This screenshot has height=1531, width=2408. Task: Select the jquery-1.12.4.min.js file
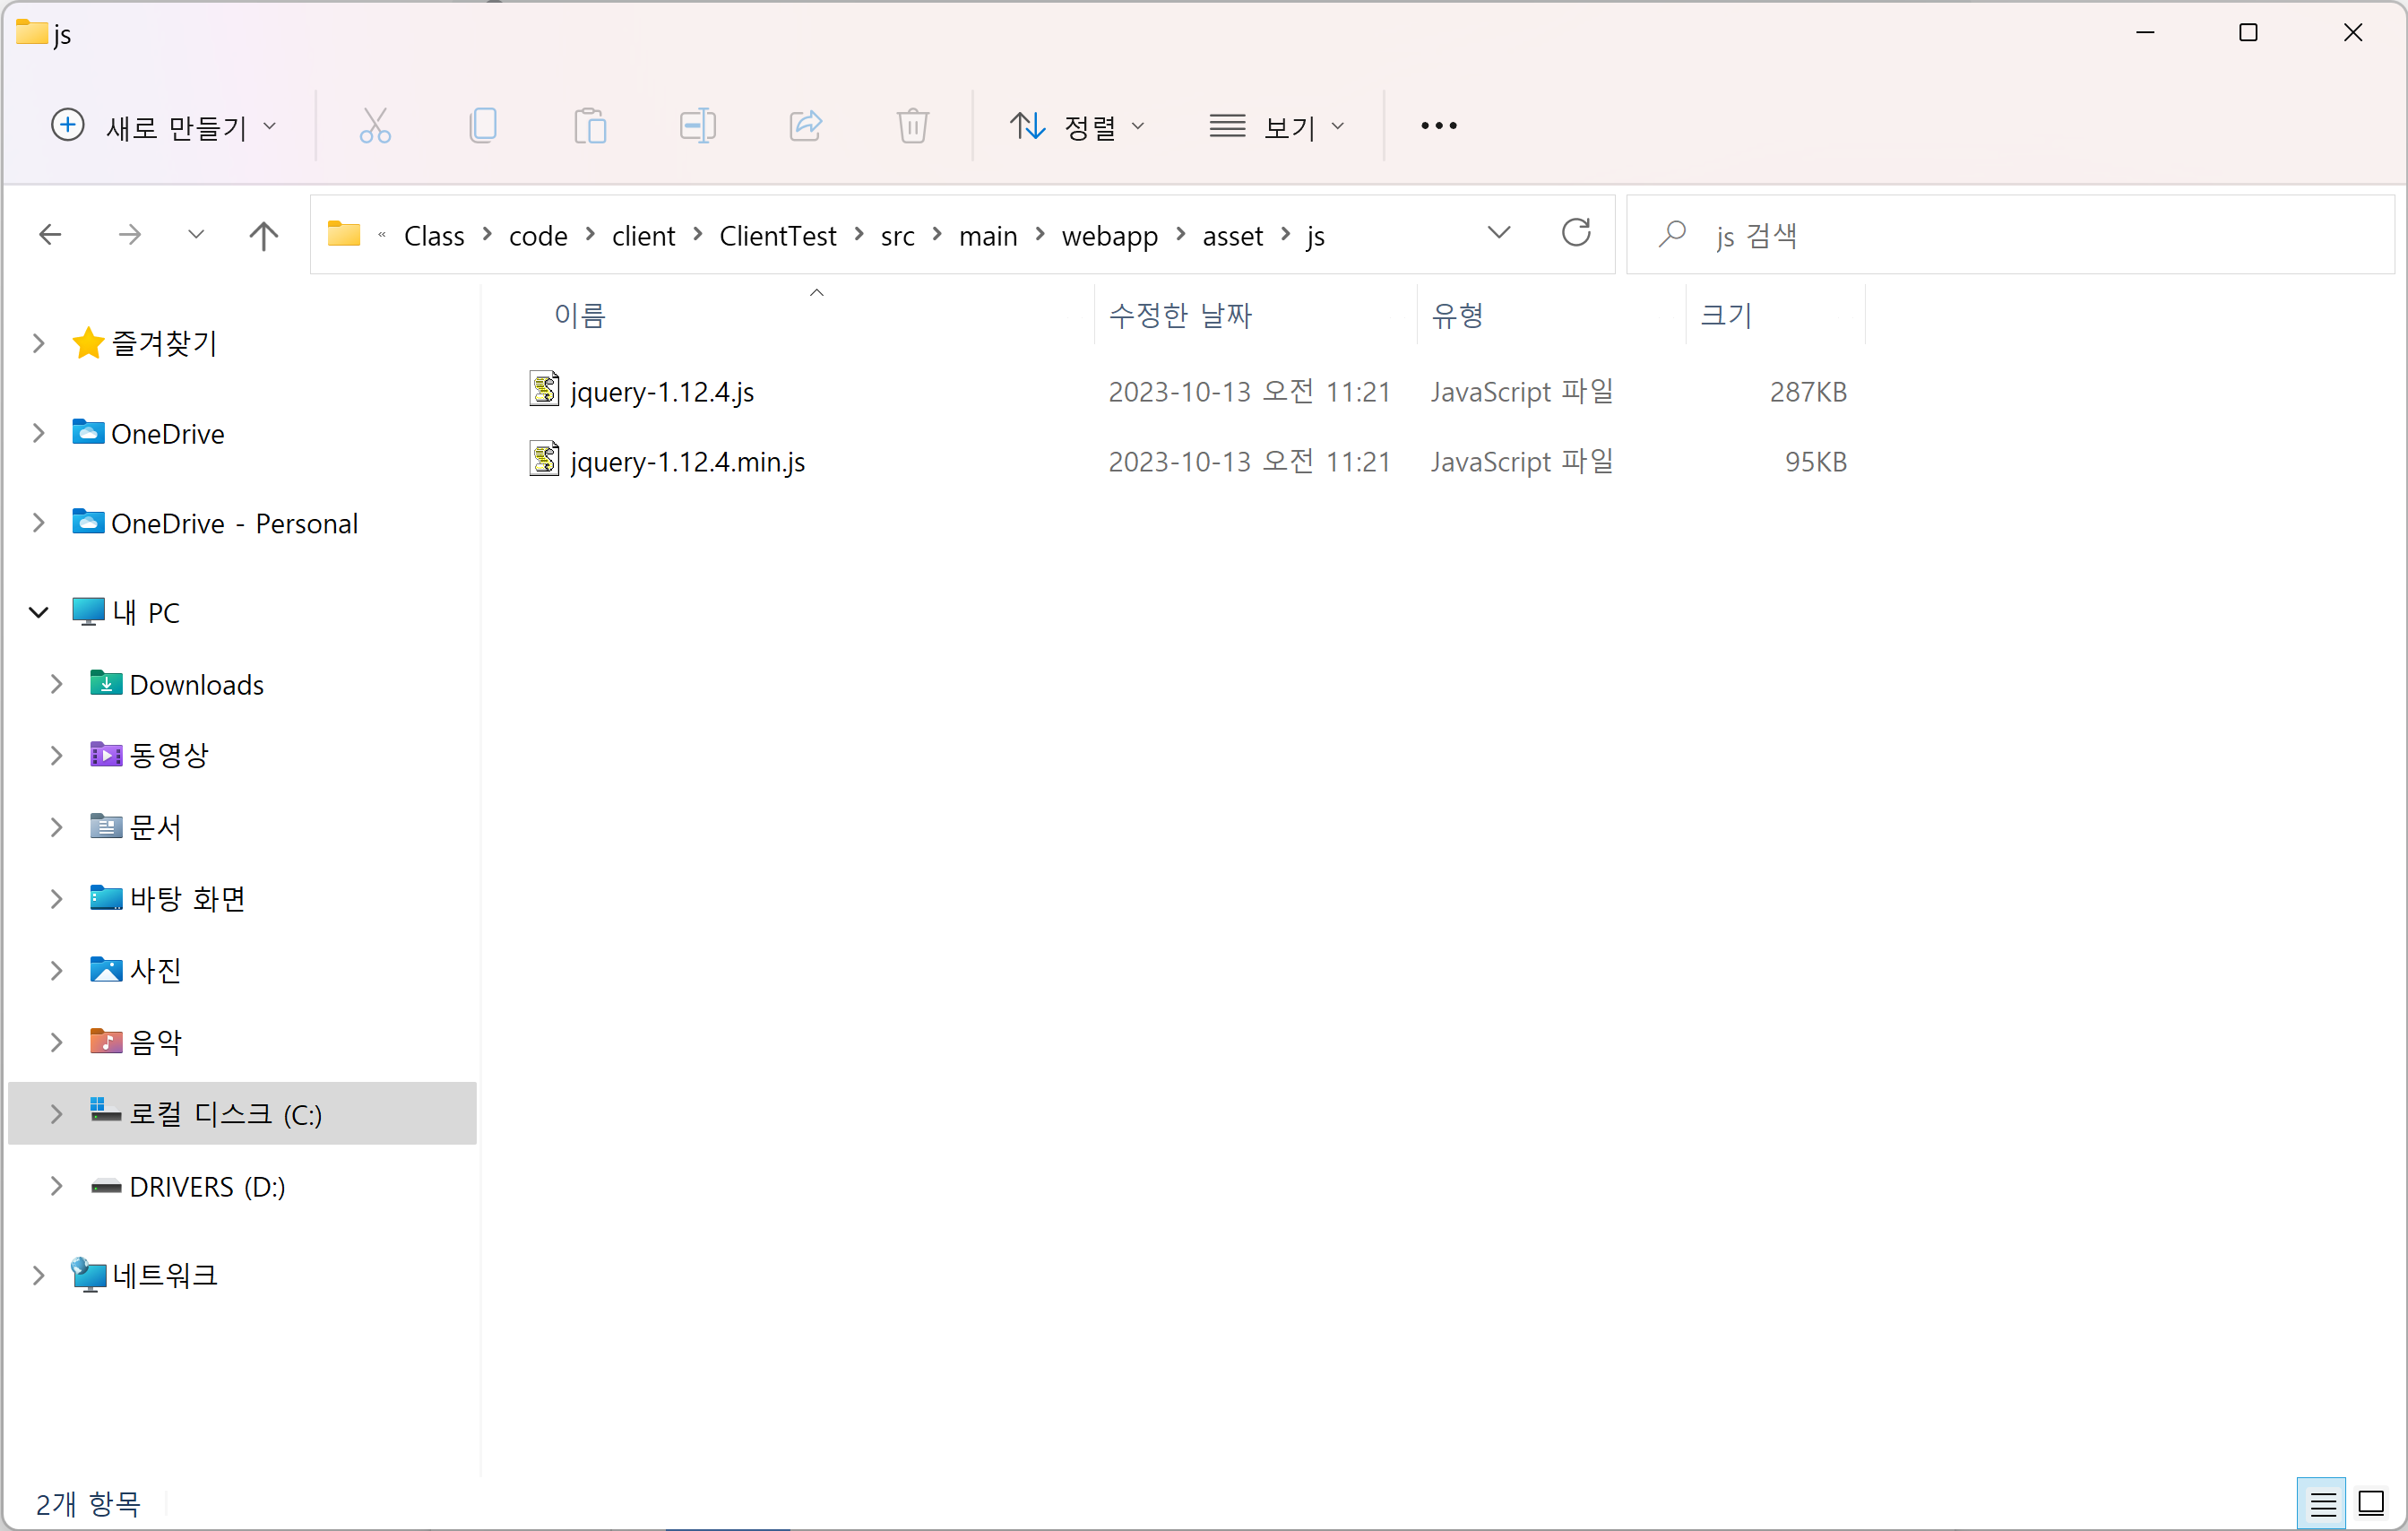[x=687, y=462]
